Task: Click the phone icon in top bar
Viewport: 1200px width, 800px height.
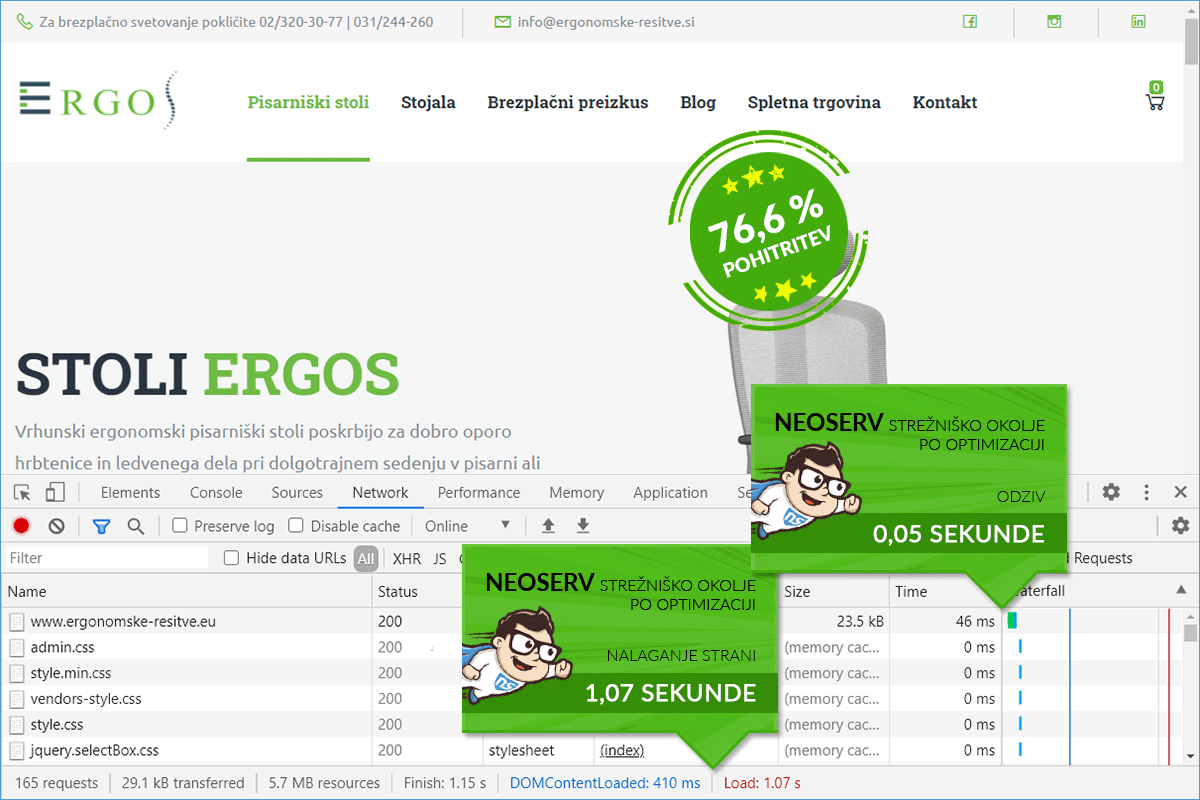Action: pos(24,22)
